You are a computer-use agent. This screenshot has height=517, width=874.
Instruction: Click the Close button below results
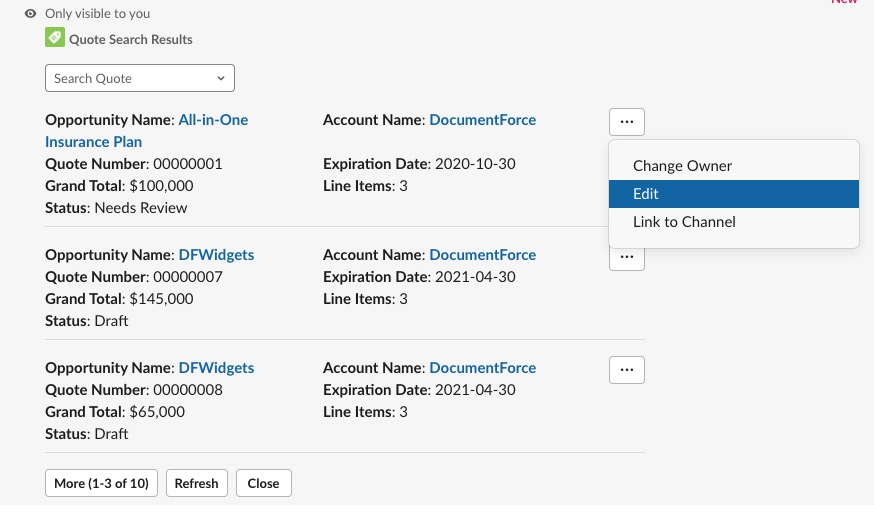tap(264, 483)
